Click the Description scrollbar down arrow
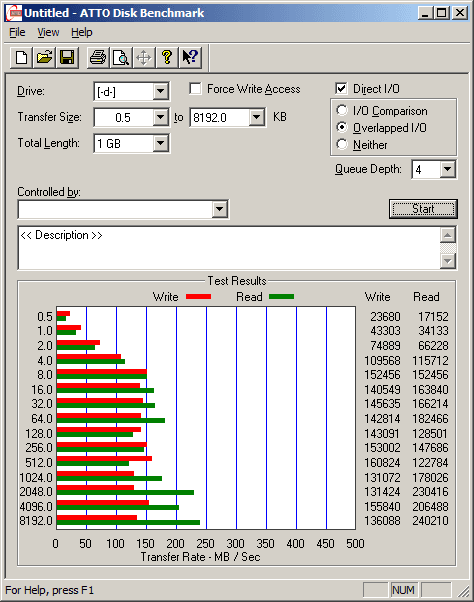The width and height of the screenshot is (474, 602). (x=448, y=261)
